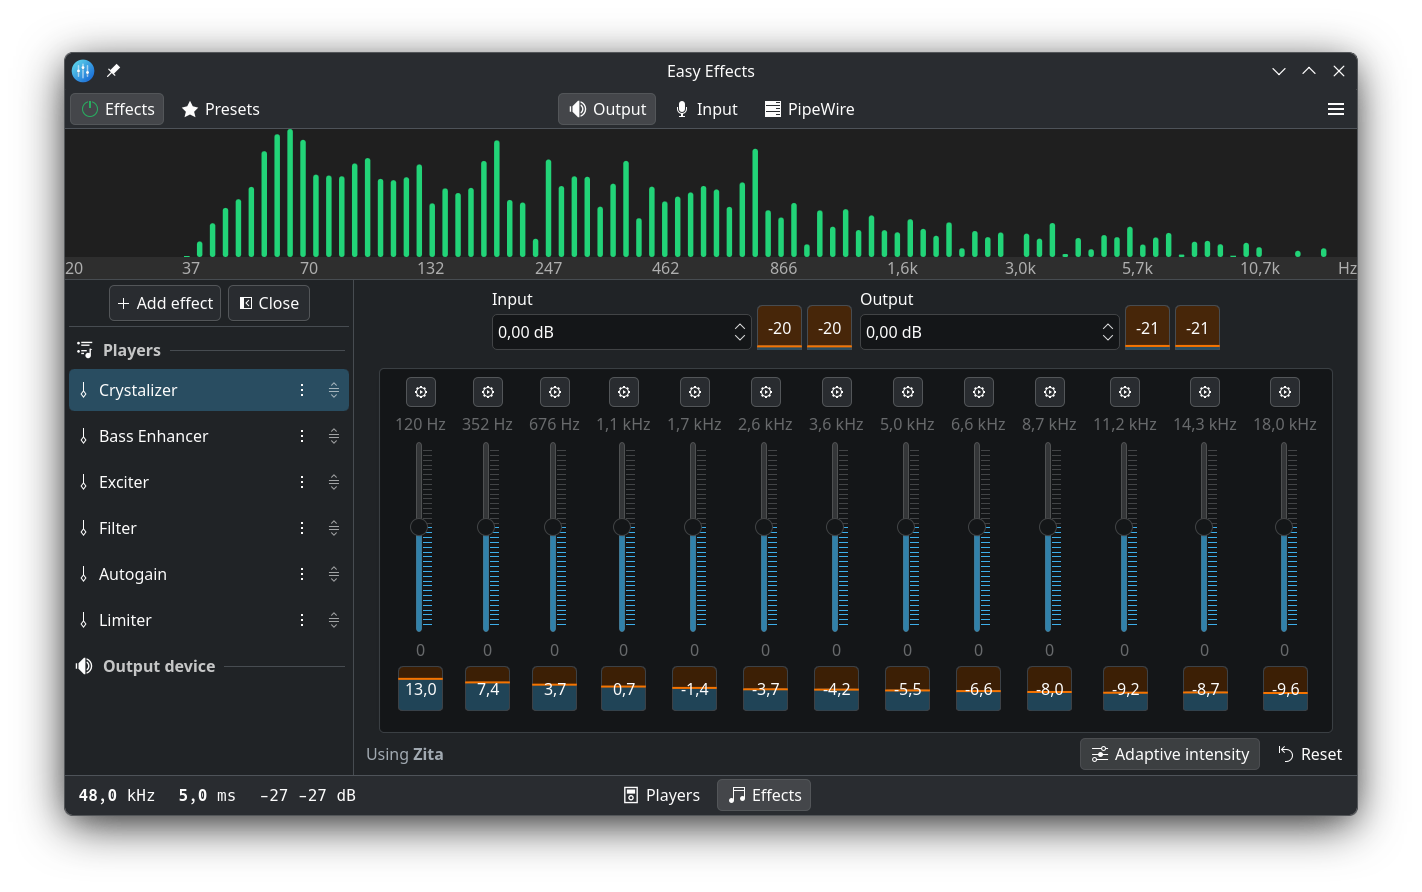Open the hamburger main menu

tap(1335, 109)
